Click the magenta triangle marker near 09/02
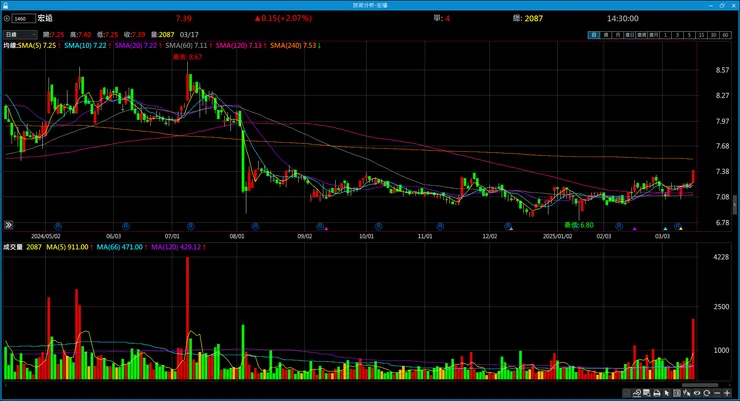 [326, 229]
